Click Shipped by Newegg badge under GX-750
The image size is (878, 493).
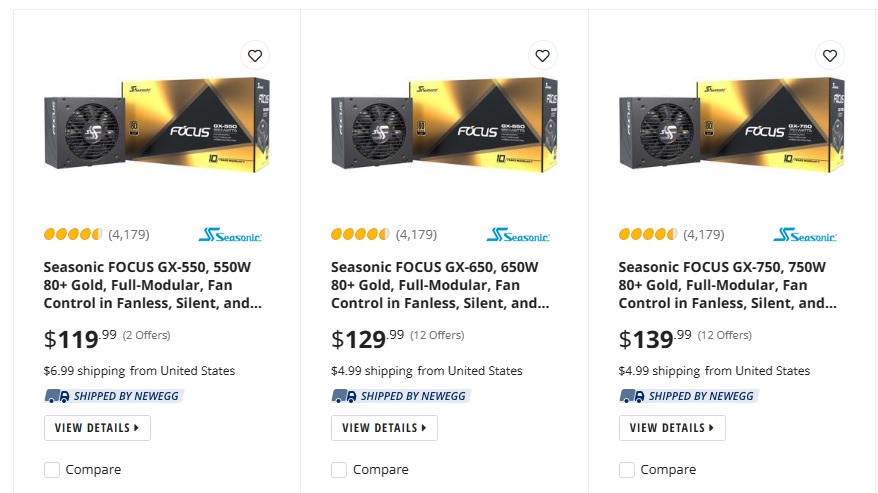(x=689, y=396)
